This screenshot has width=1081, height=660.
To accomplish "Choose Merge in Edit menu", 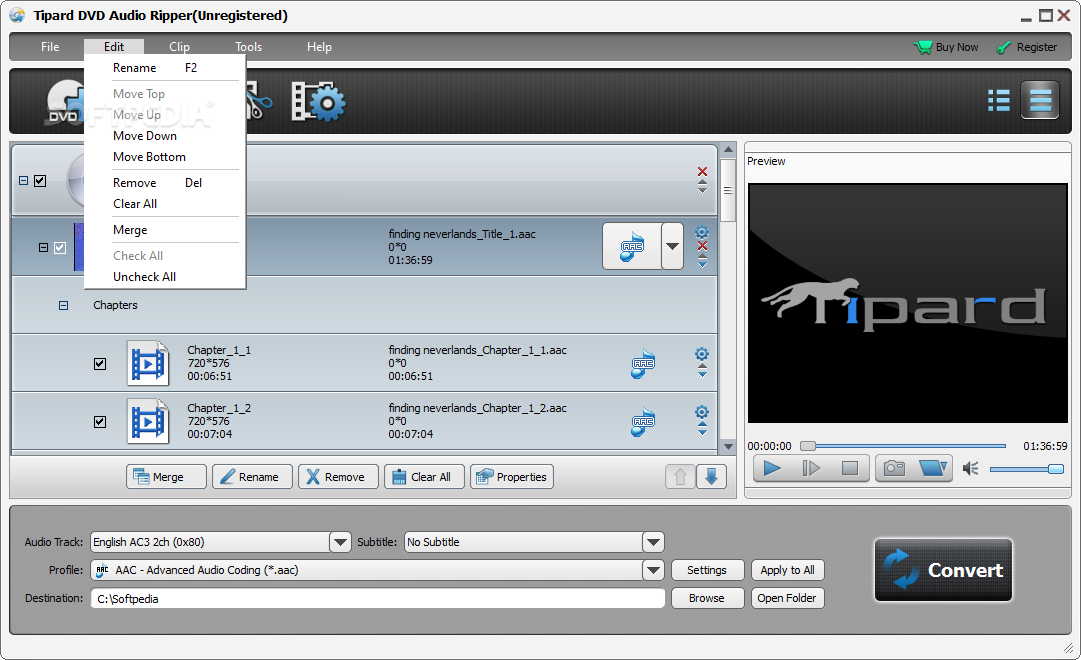I will [165, 230].
